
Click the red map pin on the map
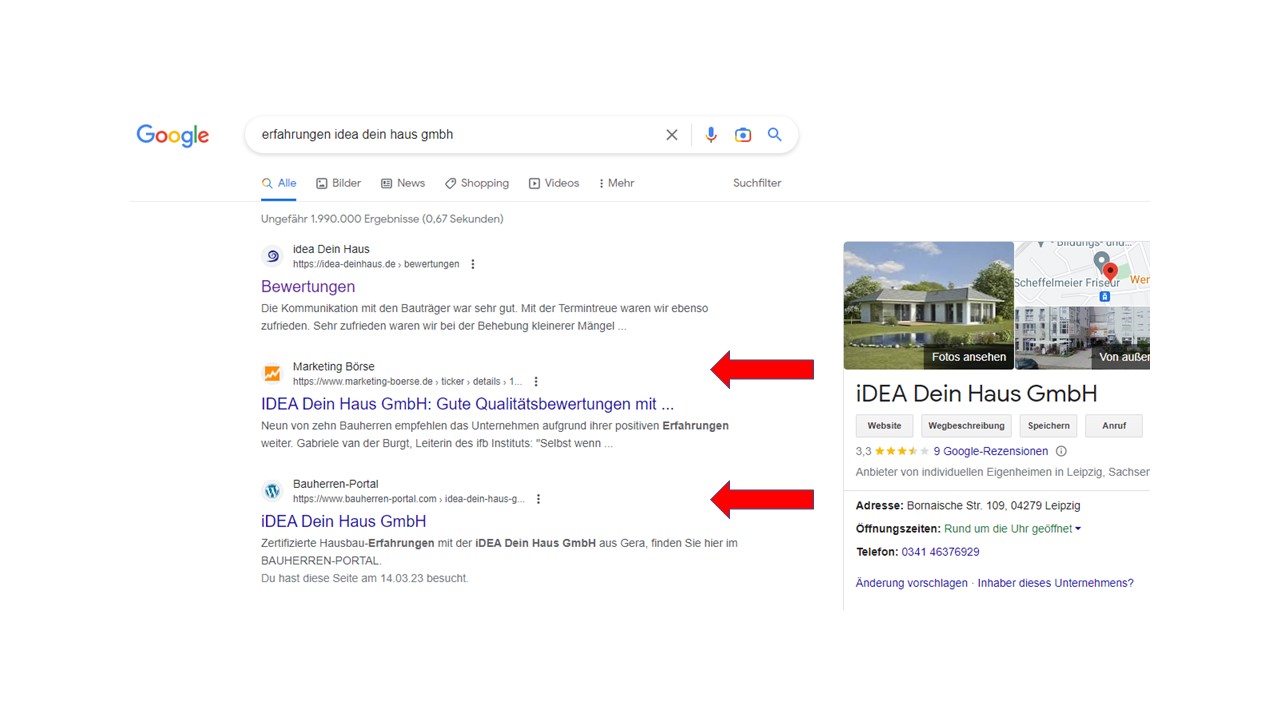pos(1110,273)
